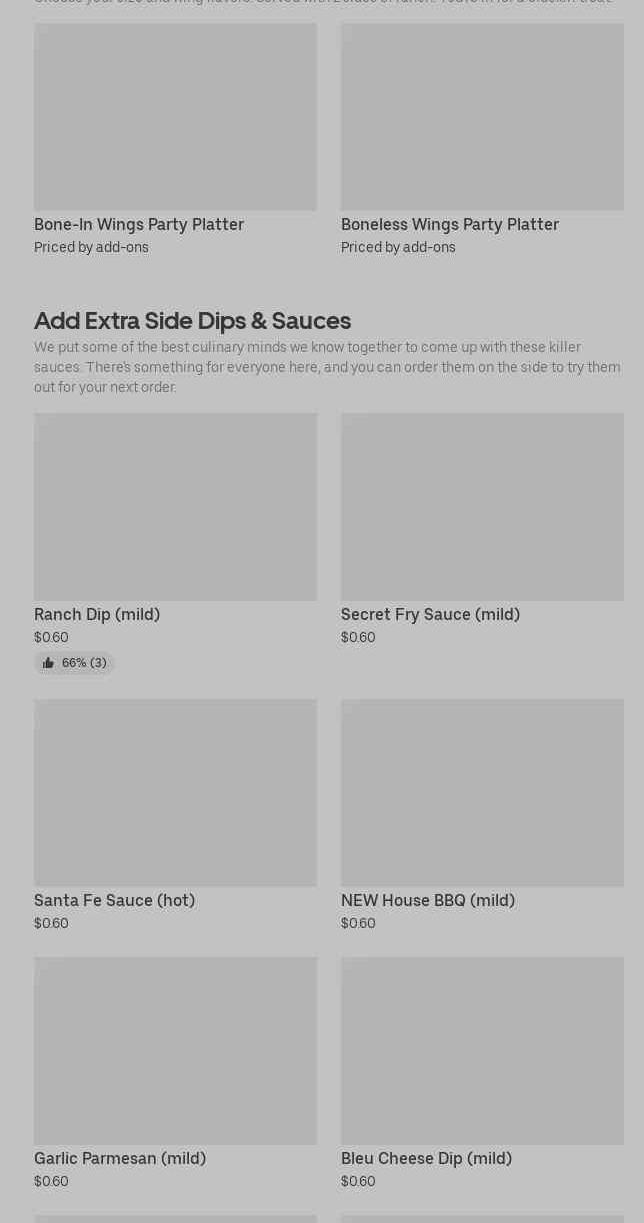Select the Secret Fry Sauce photo
This screenshot has width=644, height=1223.
coord(482,507)
